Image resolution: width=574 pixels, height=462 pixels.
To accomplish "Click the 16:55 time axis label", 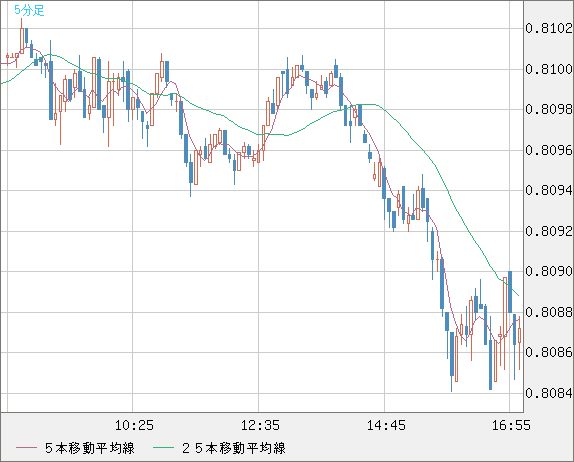I will click(x=511, y=425).
